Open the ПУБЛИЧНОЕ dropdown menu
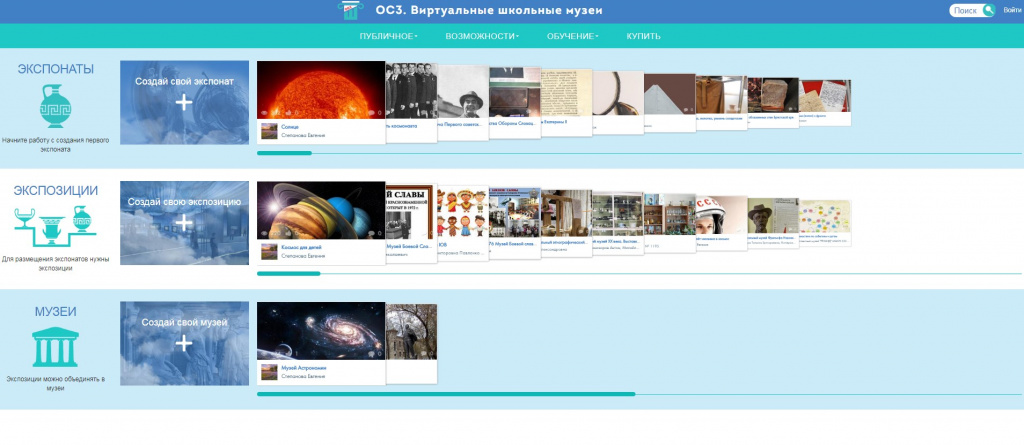Screen dimensions: 1024x445 [389, 36]
